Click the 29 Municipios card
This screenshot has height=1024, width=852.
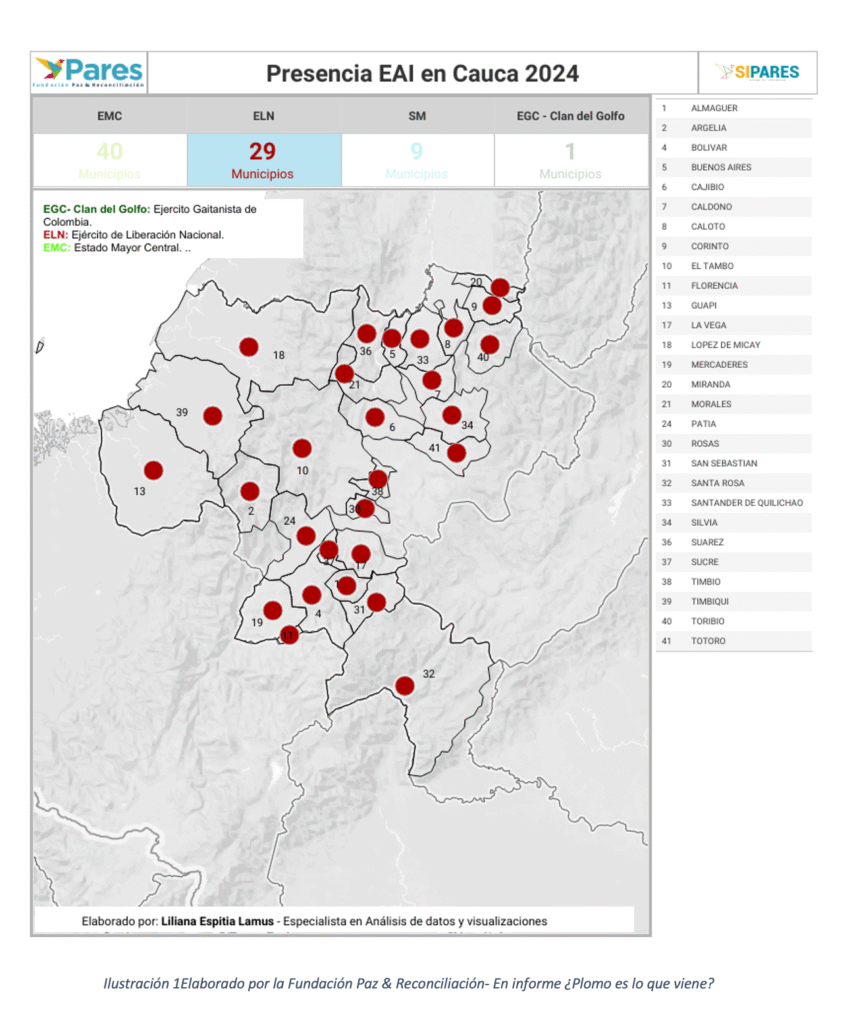pos(263,160)
